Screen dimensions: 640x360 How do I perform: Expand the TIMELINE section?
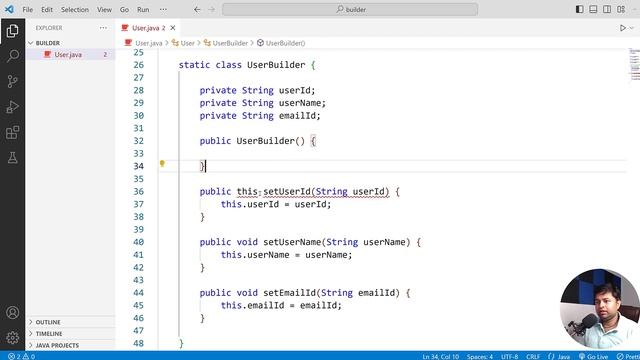coord(71,333)
